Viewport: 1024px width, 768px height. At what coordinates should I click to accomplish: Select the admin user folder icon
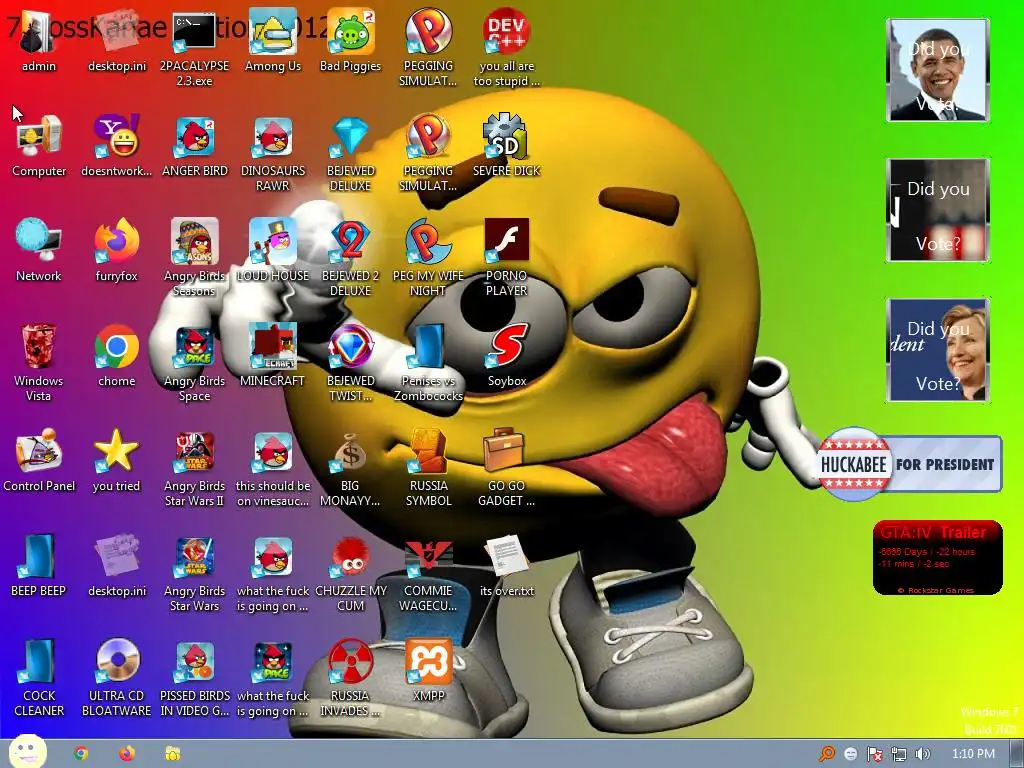[x=39, y=33]
